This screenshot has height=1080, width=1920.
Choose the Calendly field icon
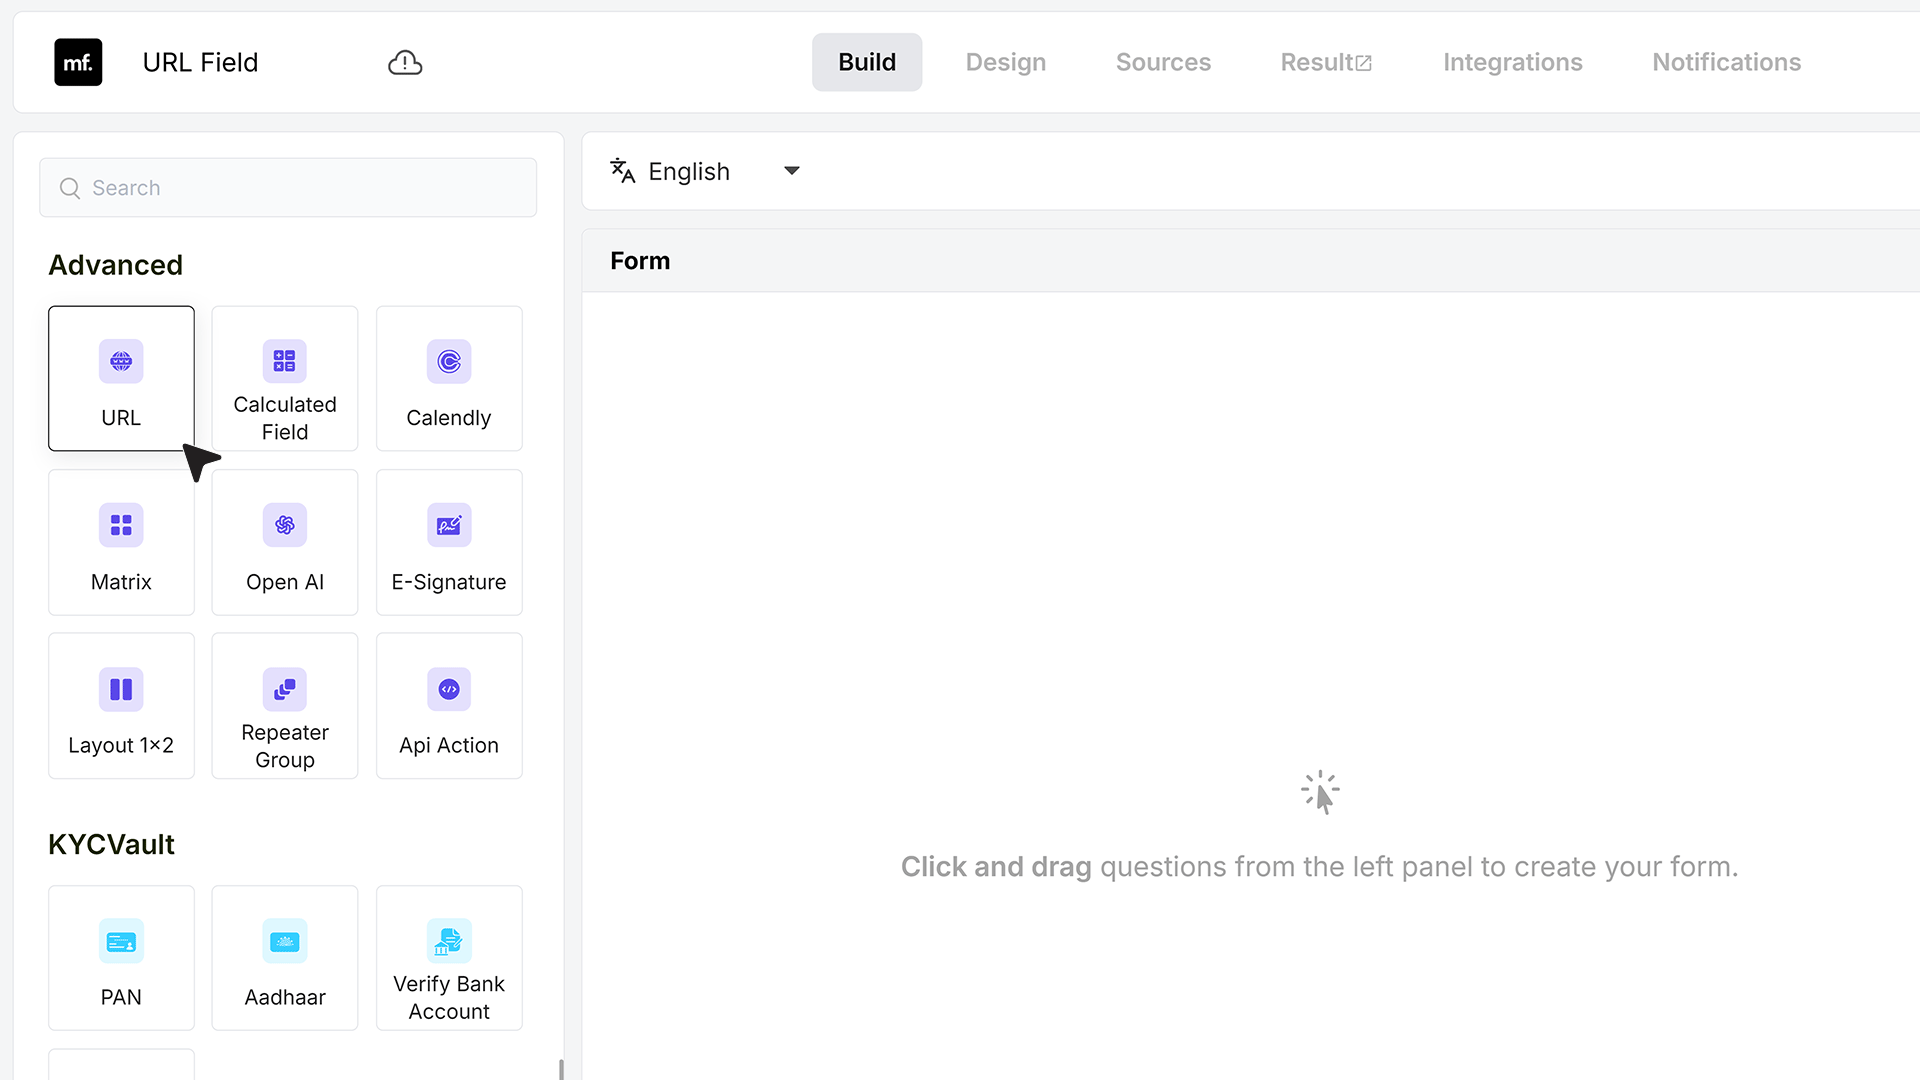tap(449, 361)
